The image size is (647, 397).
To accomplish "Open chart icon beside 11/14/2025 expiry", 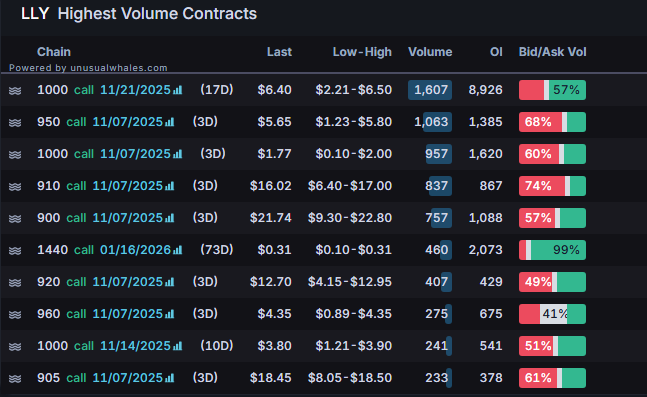I will (177, 346).
